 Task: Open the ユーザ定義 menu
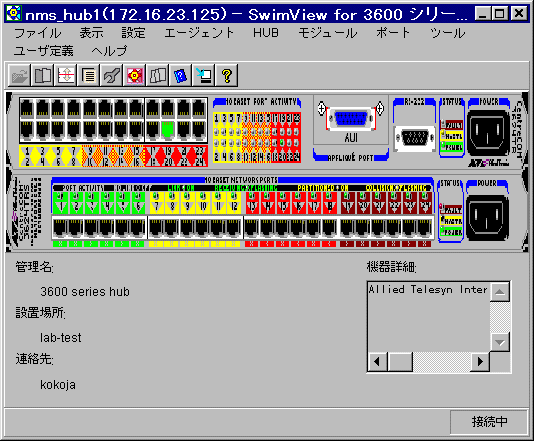pyautogui.click(x=44, y=51)
